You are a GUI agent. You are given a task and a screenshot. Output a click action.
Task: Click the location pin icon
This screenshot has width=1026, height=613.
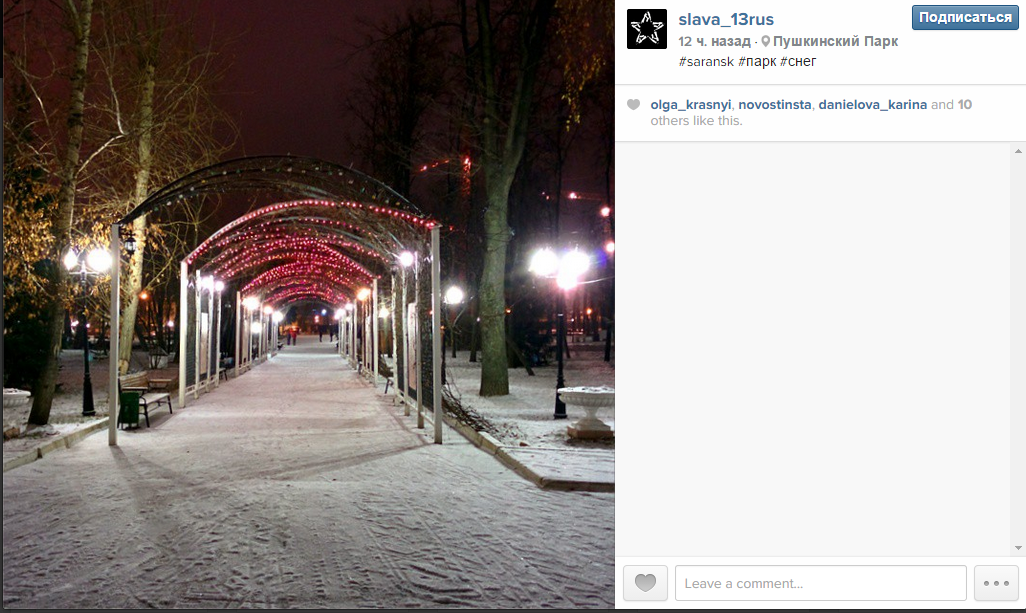tap(765, 41)
